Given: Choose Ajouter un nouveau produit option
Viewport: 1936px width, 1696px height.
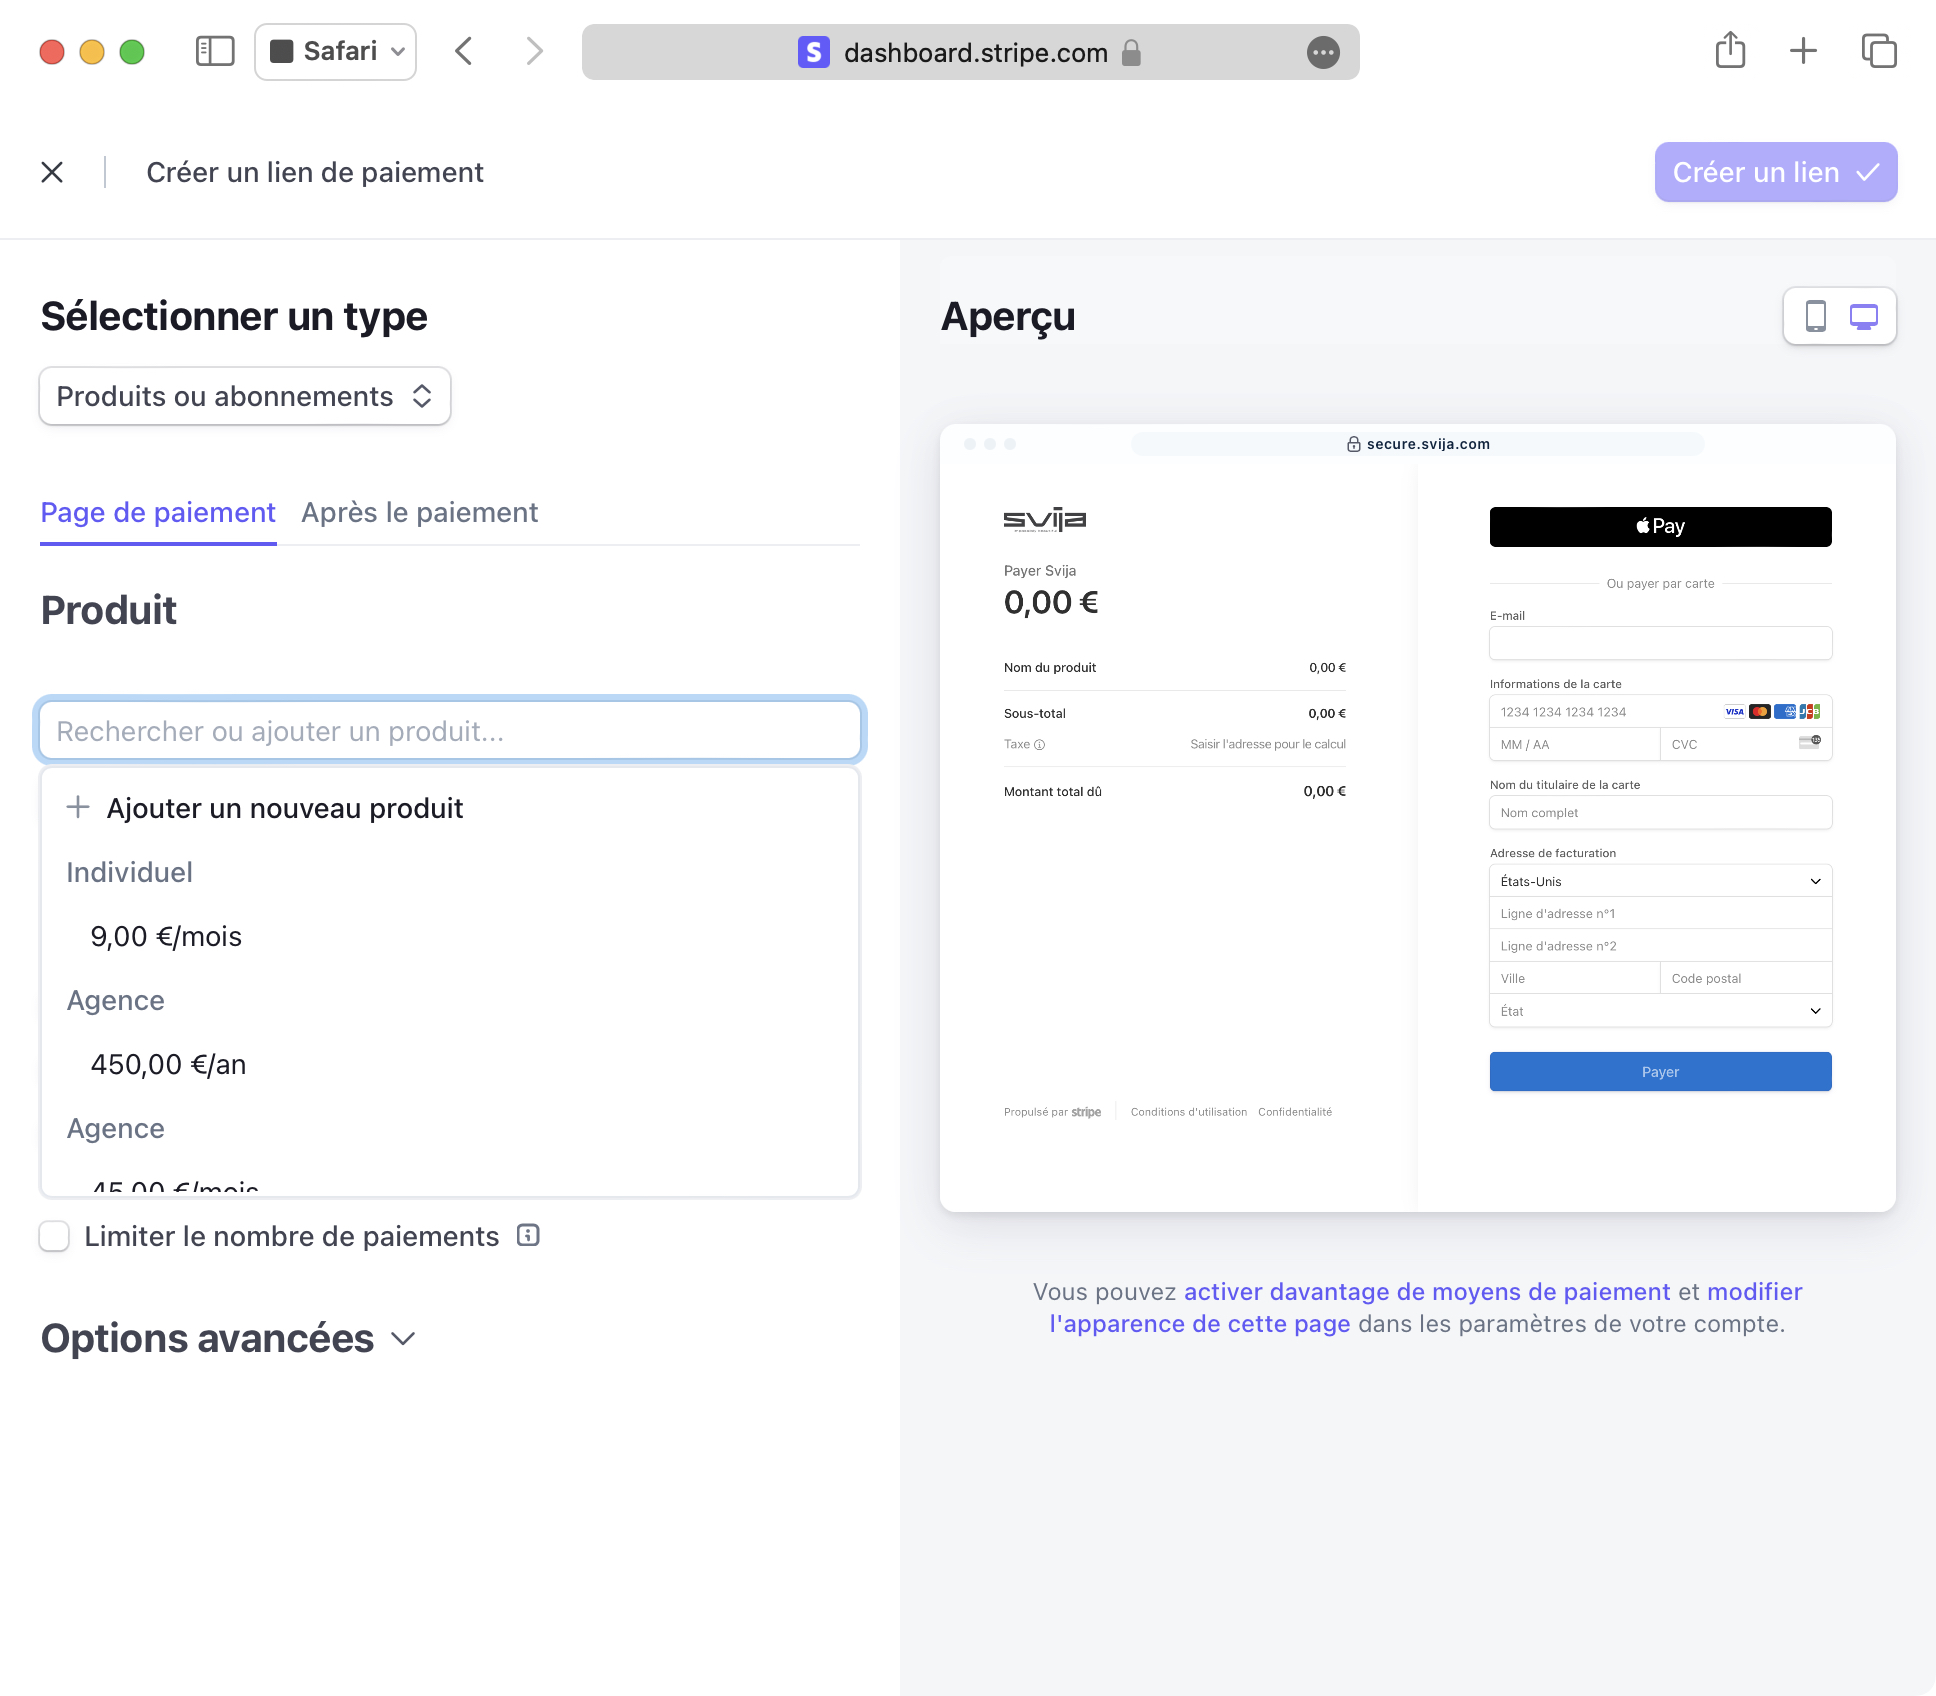Looking at the screenshot, I should 284,808.
